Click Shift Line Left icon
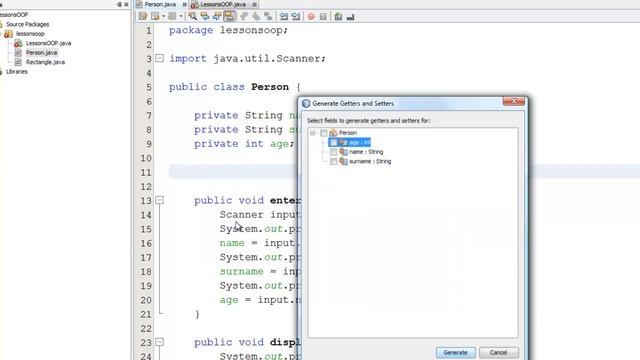640x360 pixels. click(x=283, y=16)
